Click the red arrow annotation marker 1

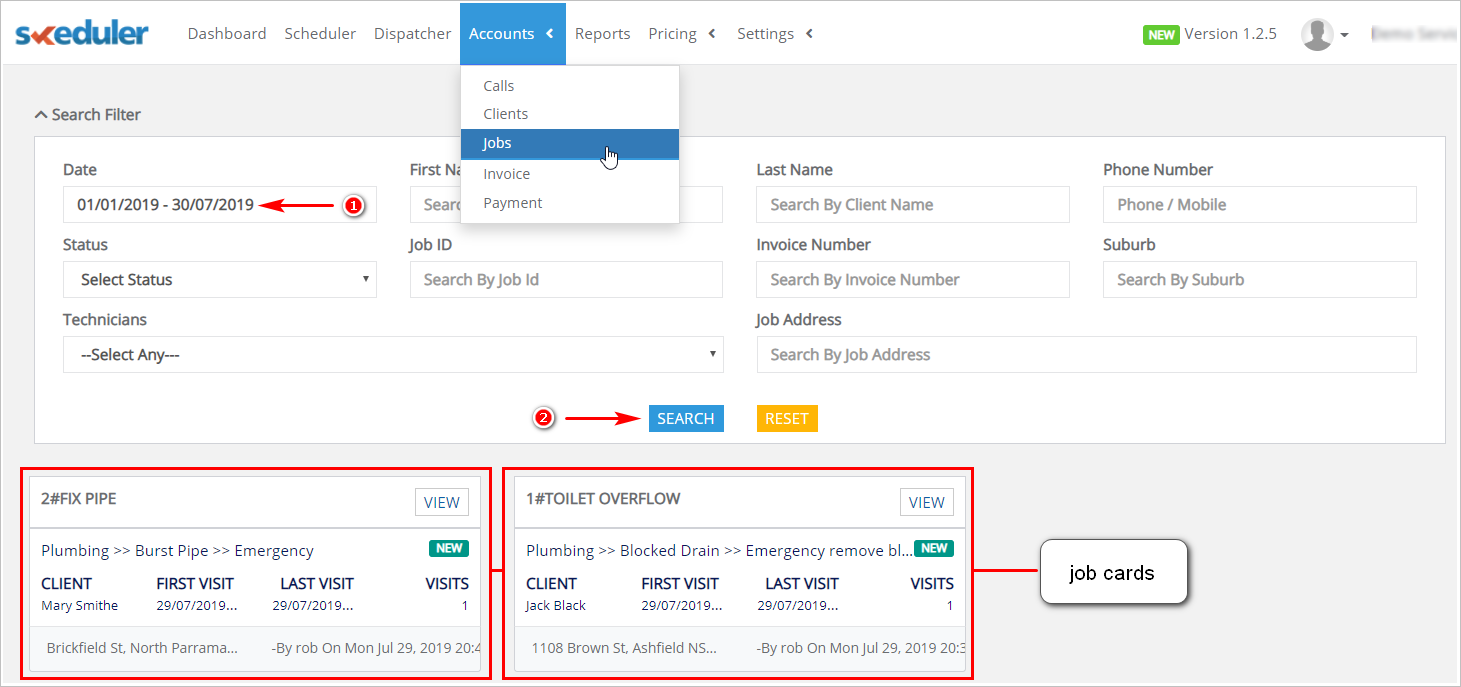tap(353, 204)
